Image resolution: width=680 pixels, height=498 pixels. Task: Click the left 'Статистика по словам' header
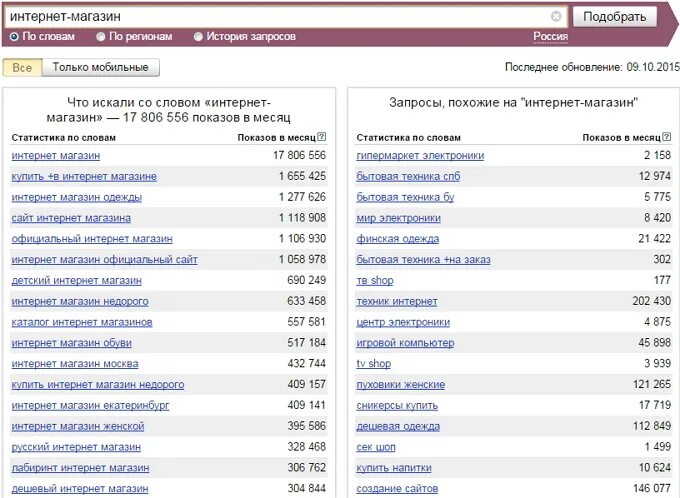pos(64,138)
